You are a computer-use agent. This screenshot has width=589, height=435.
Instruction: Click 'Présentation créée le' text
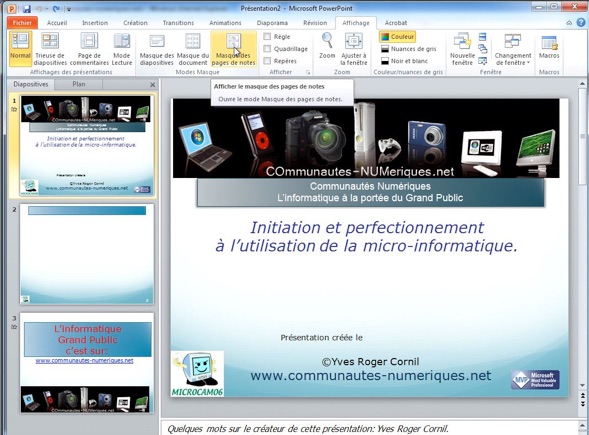tap(321, 338)
